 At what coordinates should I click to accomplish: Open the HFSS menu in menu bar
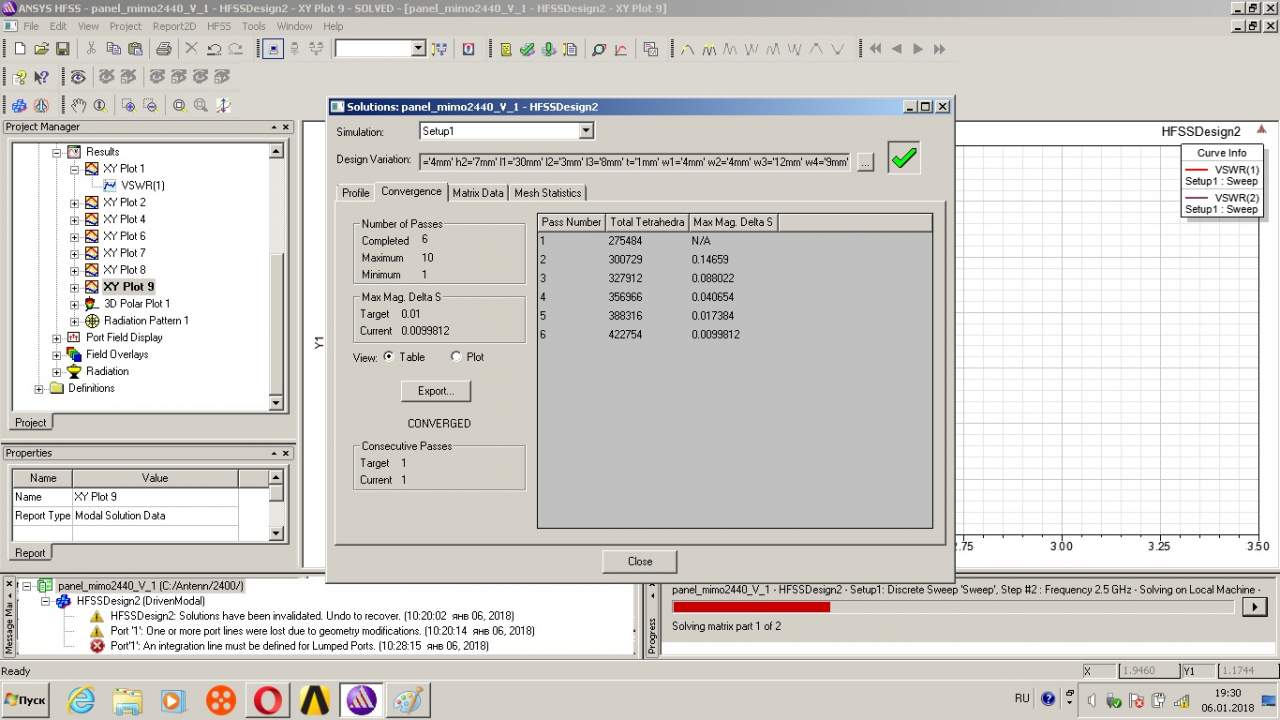point(217,26)
